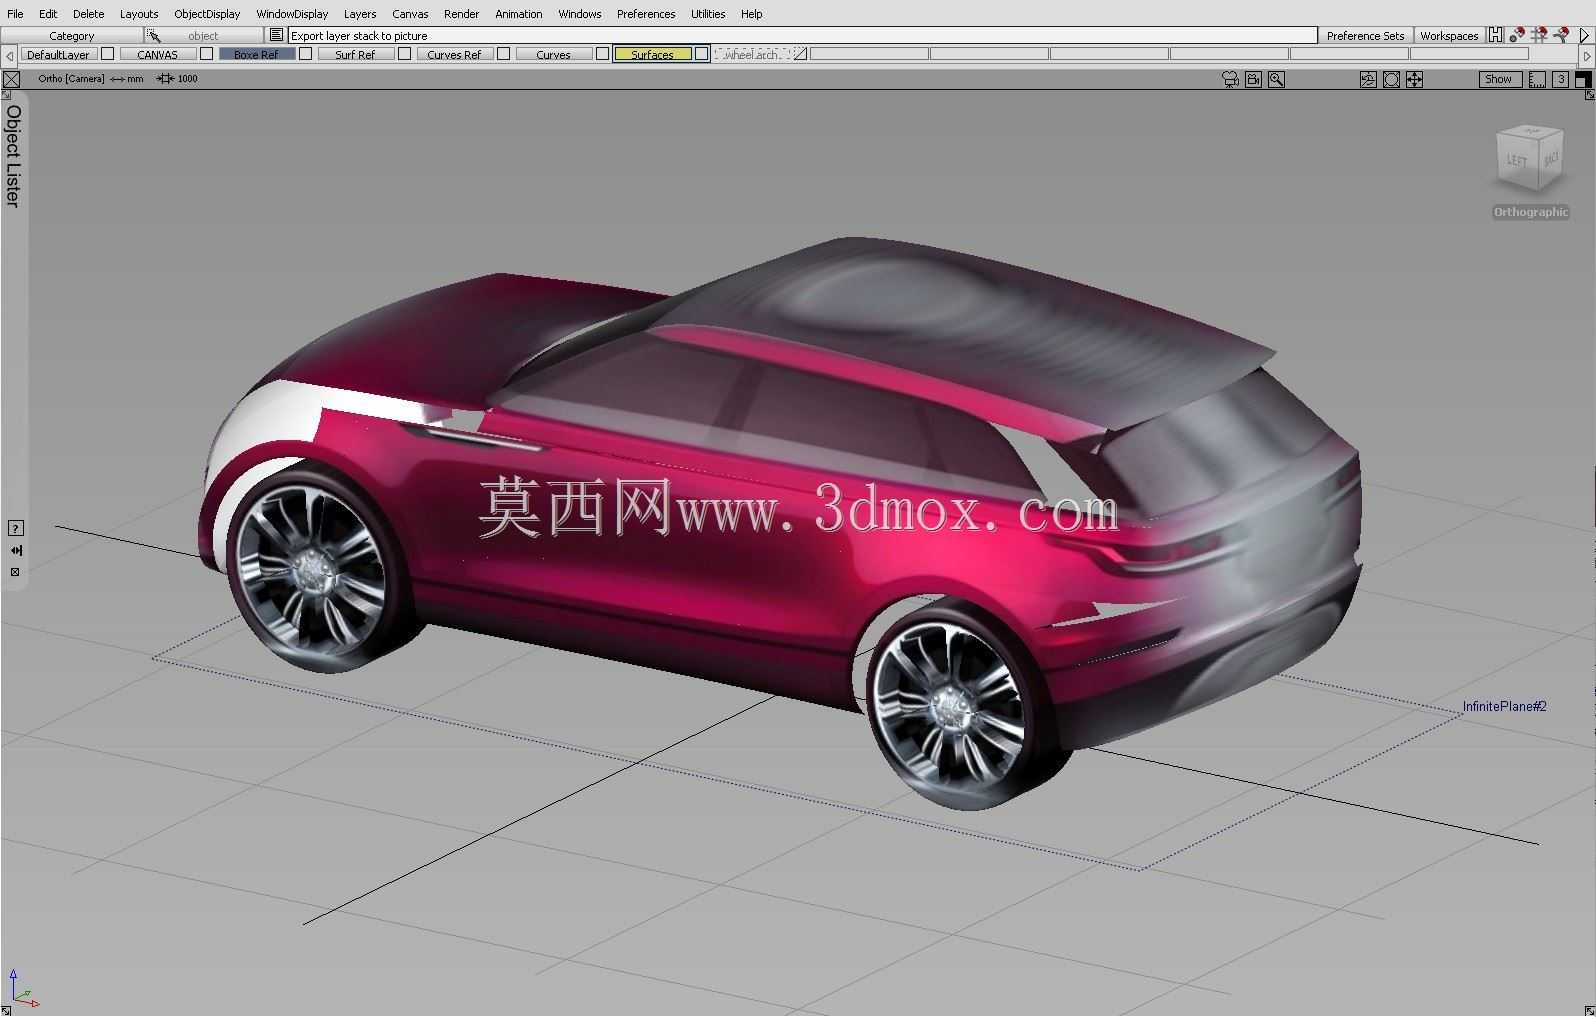Click the object pick mode field
Viewport: 1596px width, 1017px height.
[x=204, y=35]
